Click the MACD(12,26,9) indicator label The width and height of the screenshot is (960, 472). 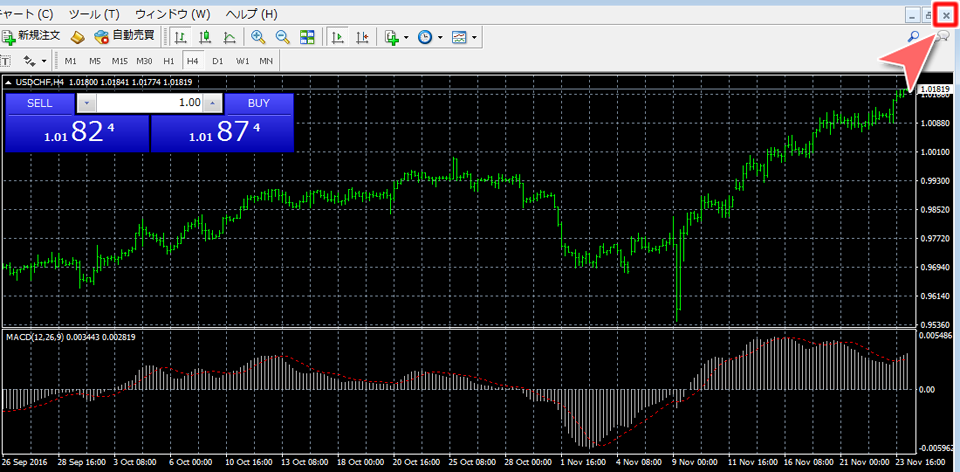tap(35, 336)
